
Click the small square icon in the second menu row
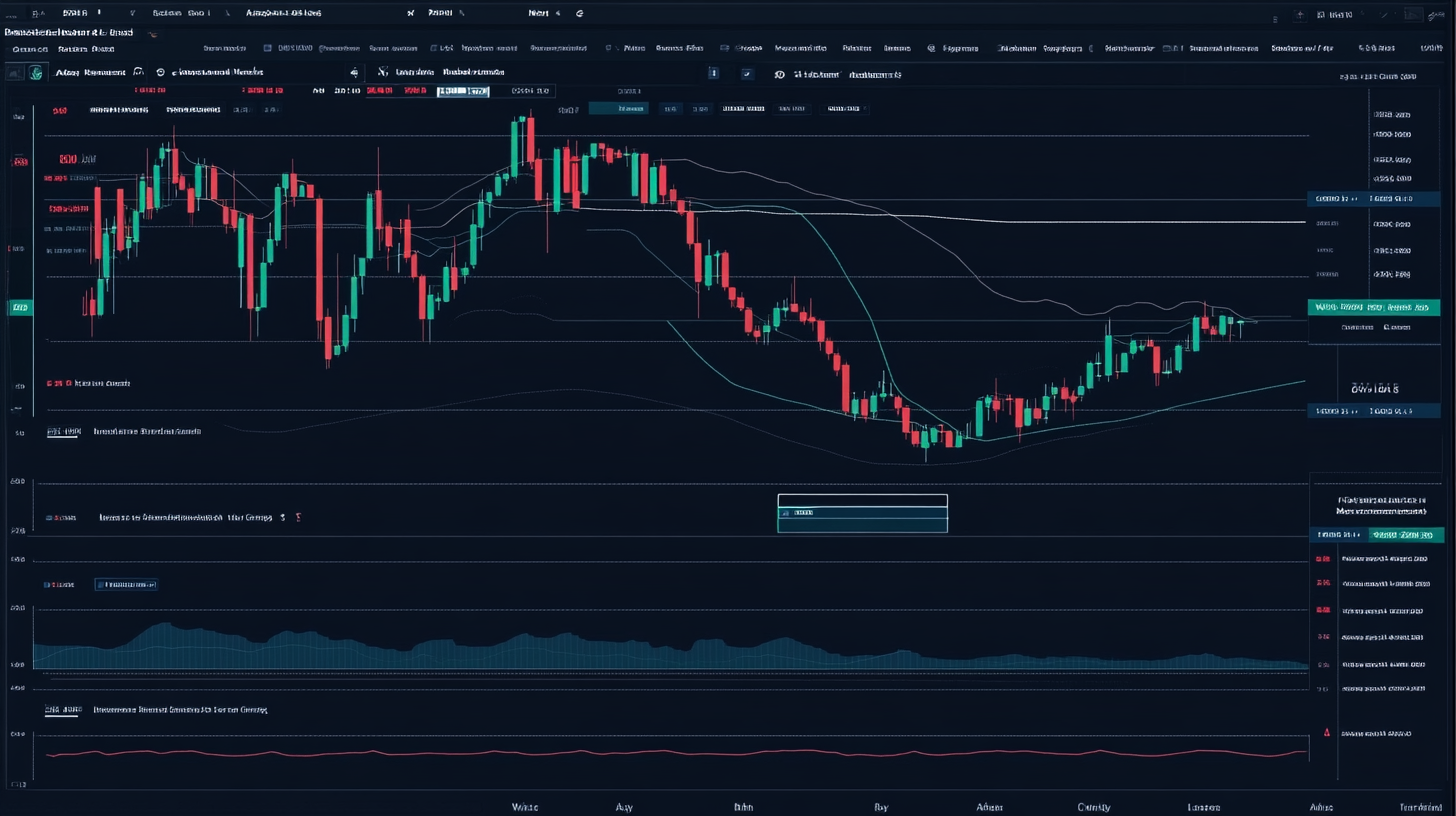268,48
